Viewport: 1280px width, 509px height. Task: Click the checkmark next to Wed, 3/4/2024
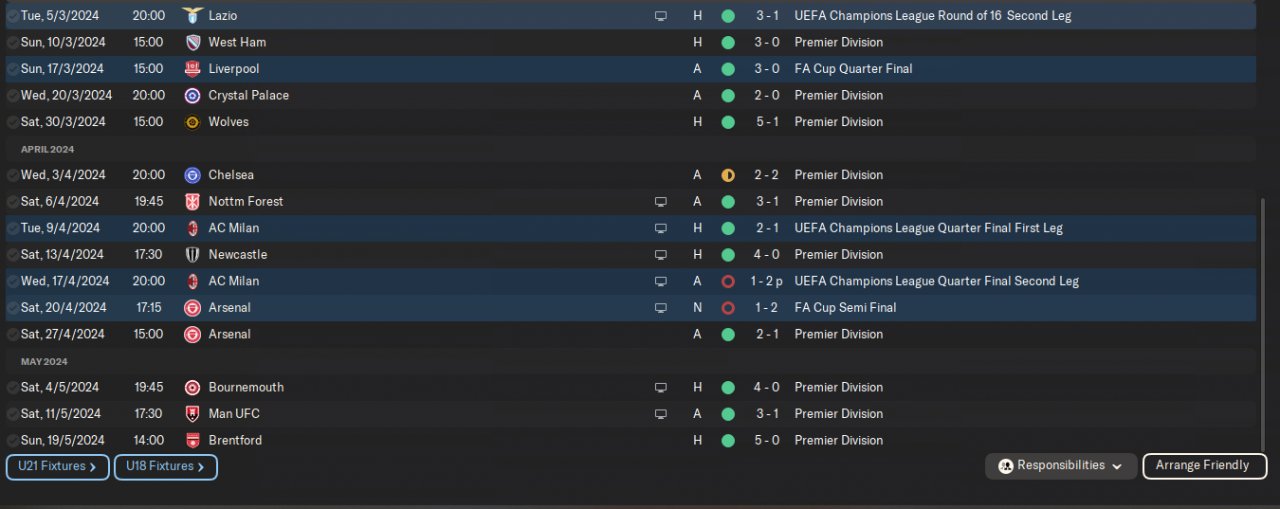point(12,175)
